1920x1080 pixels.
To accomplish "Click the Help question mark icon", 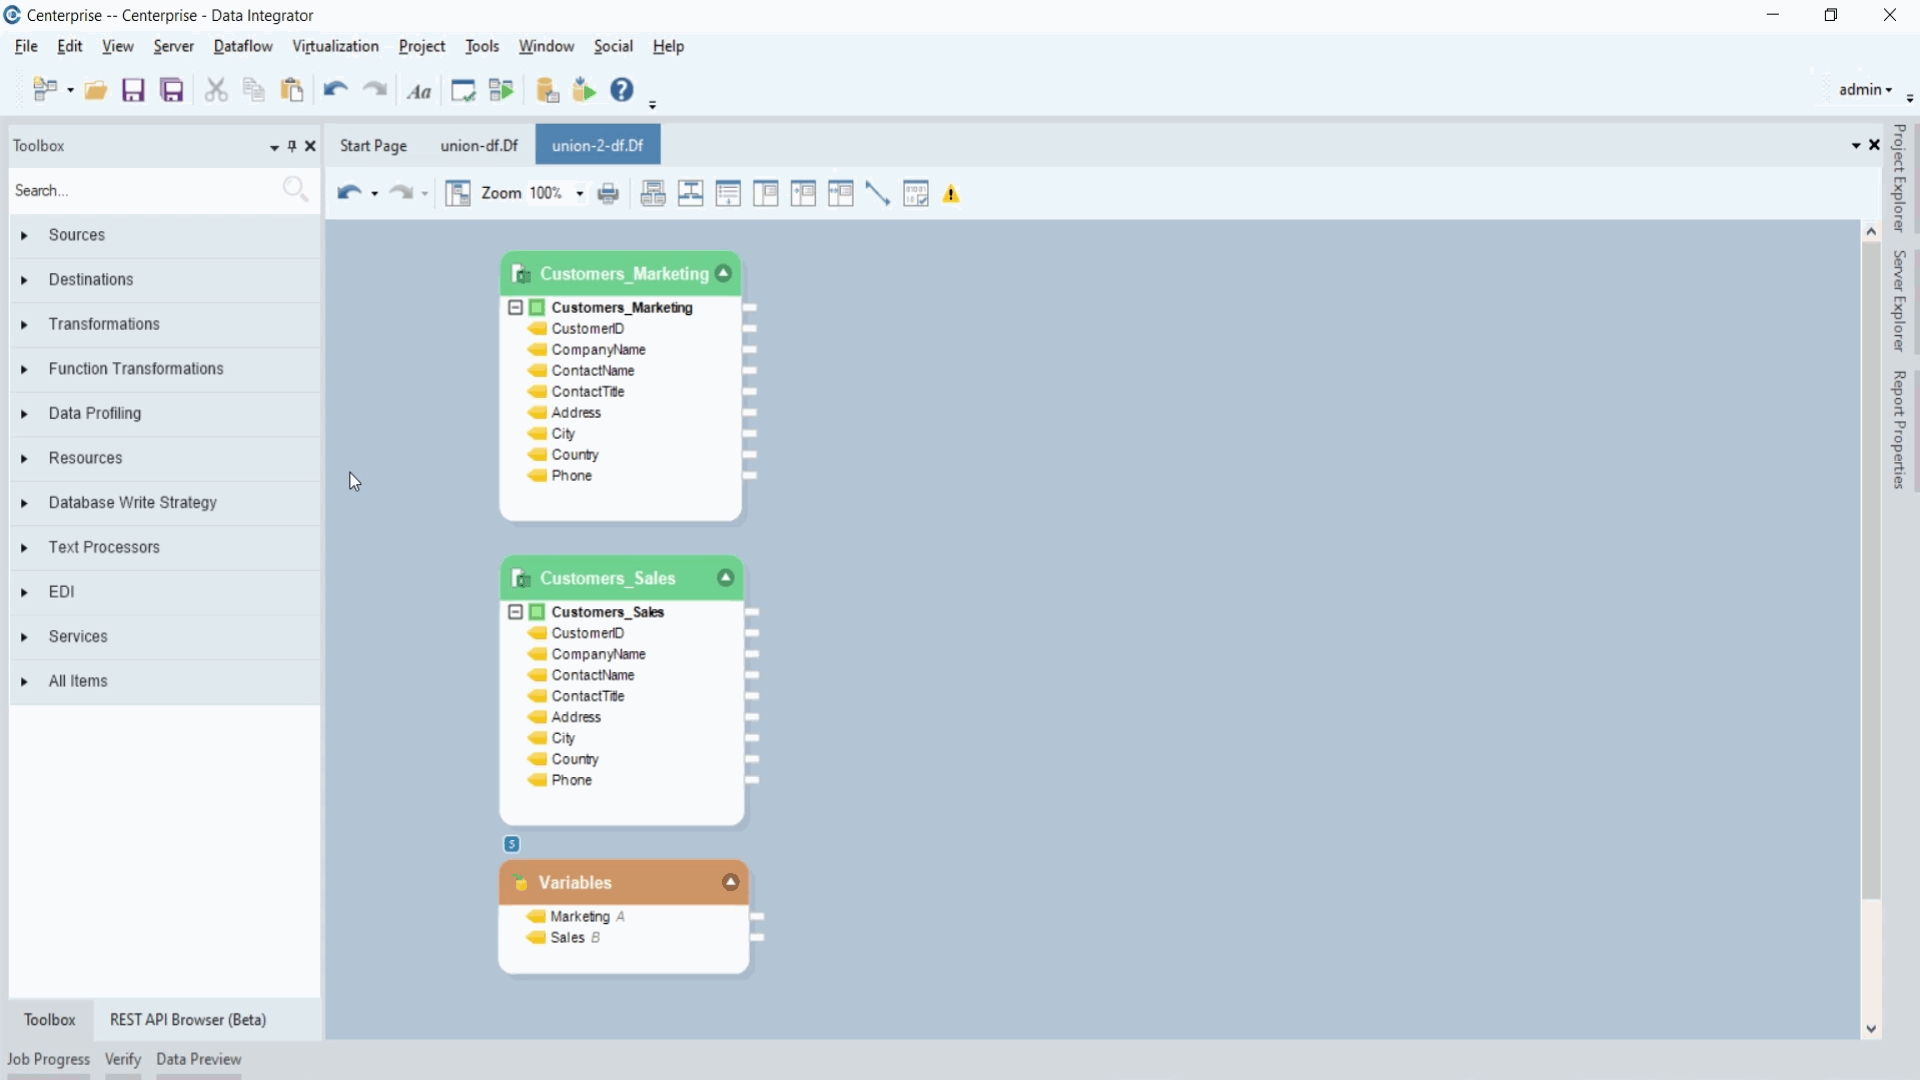I will (622, 90).
